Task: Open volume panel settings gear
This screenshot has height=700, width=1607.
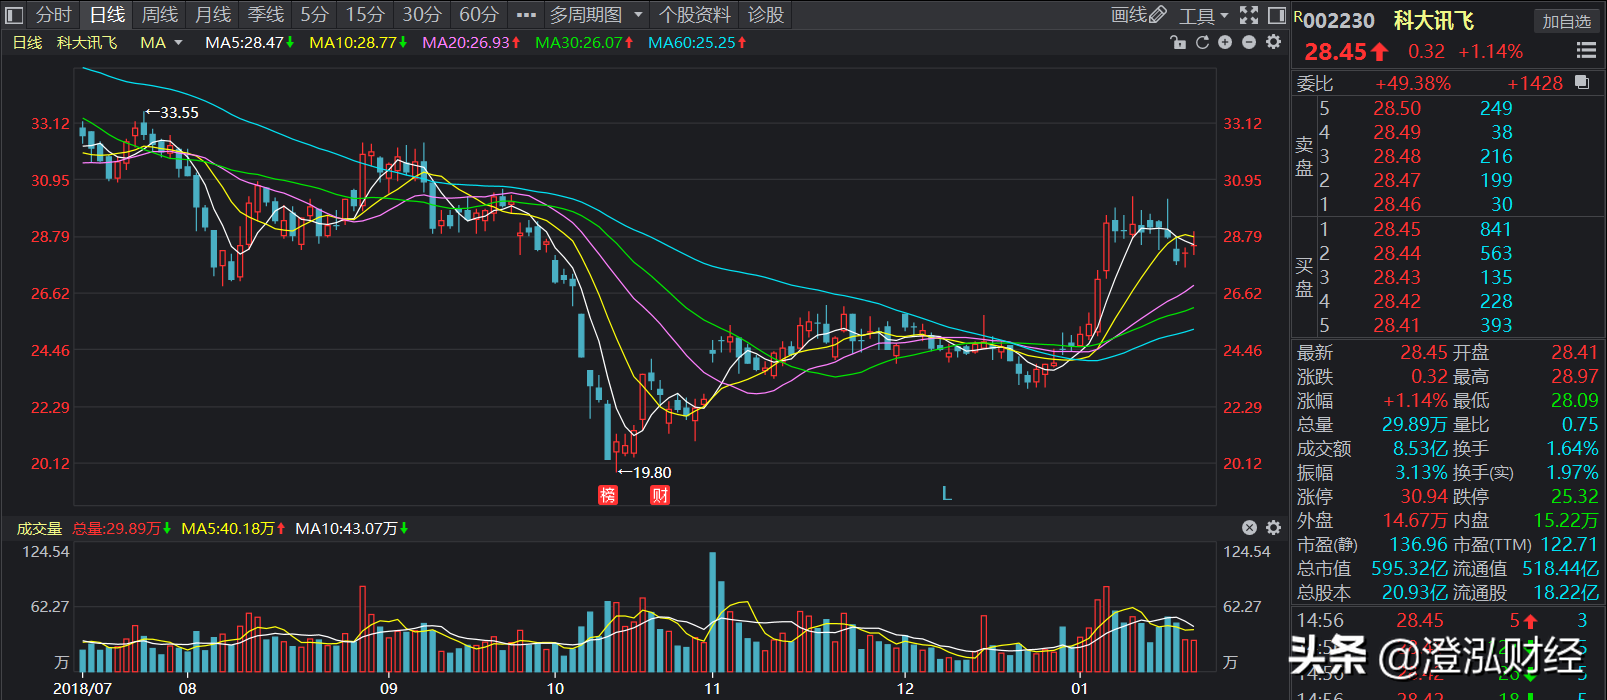Action: (x=1273, y=528)
